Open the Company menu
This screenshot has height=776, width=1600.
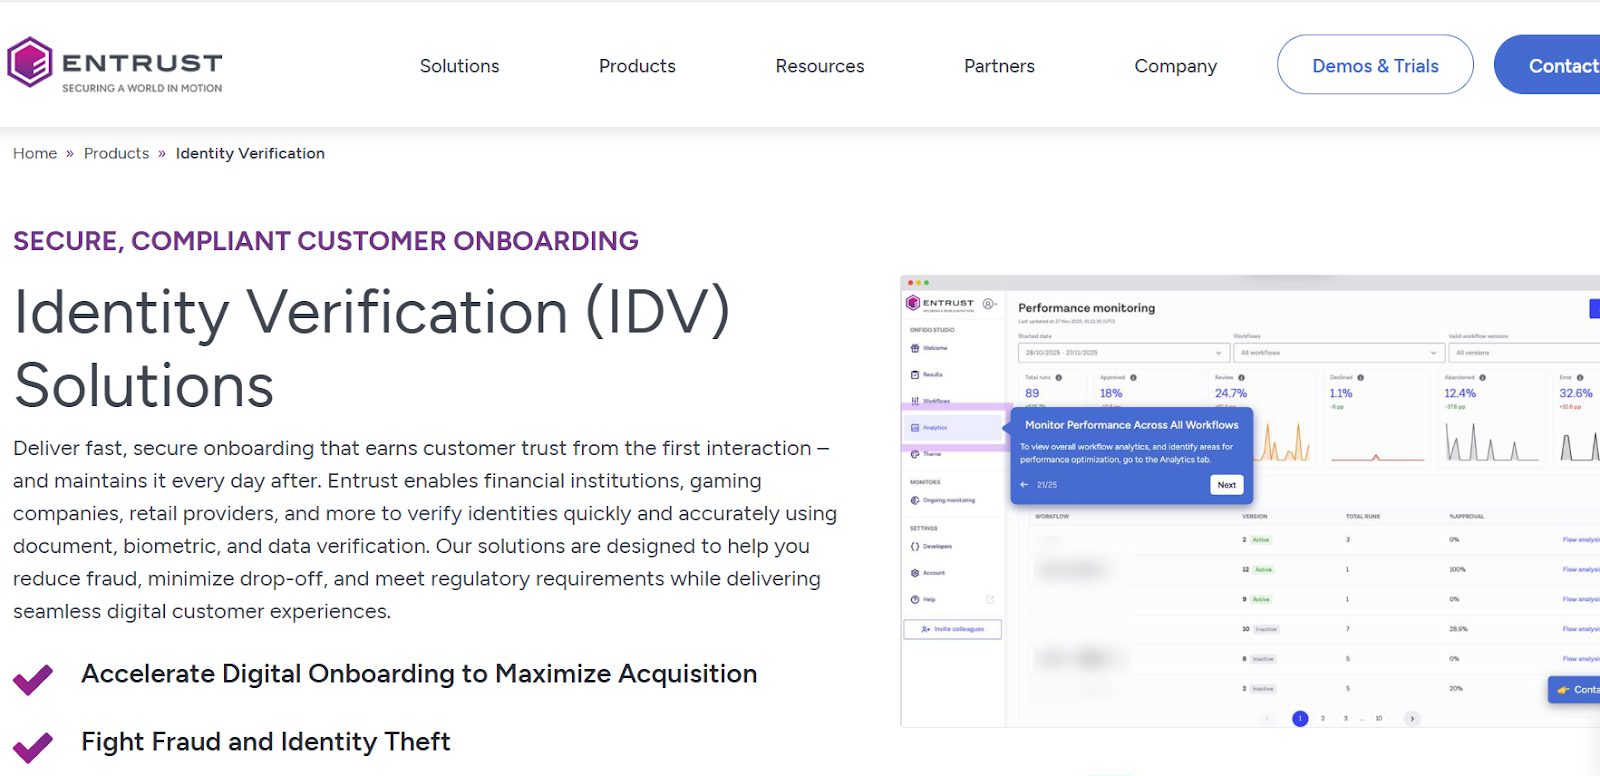point(1175,66)
